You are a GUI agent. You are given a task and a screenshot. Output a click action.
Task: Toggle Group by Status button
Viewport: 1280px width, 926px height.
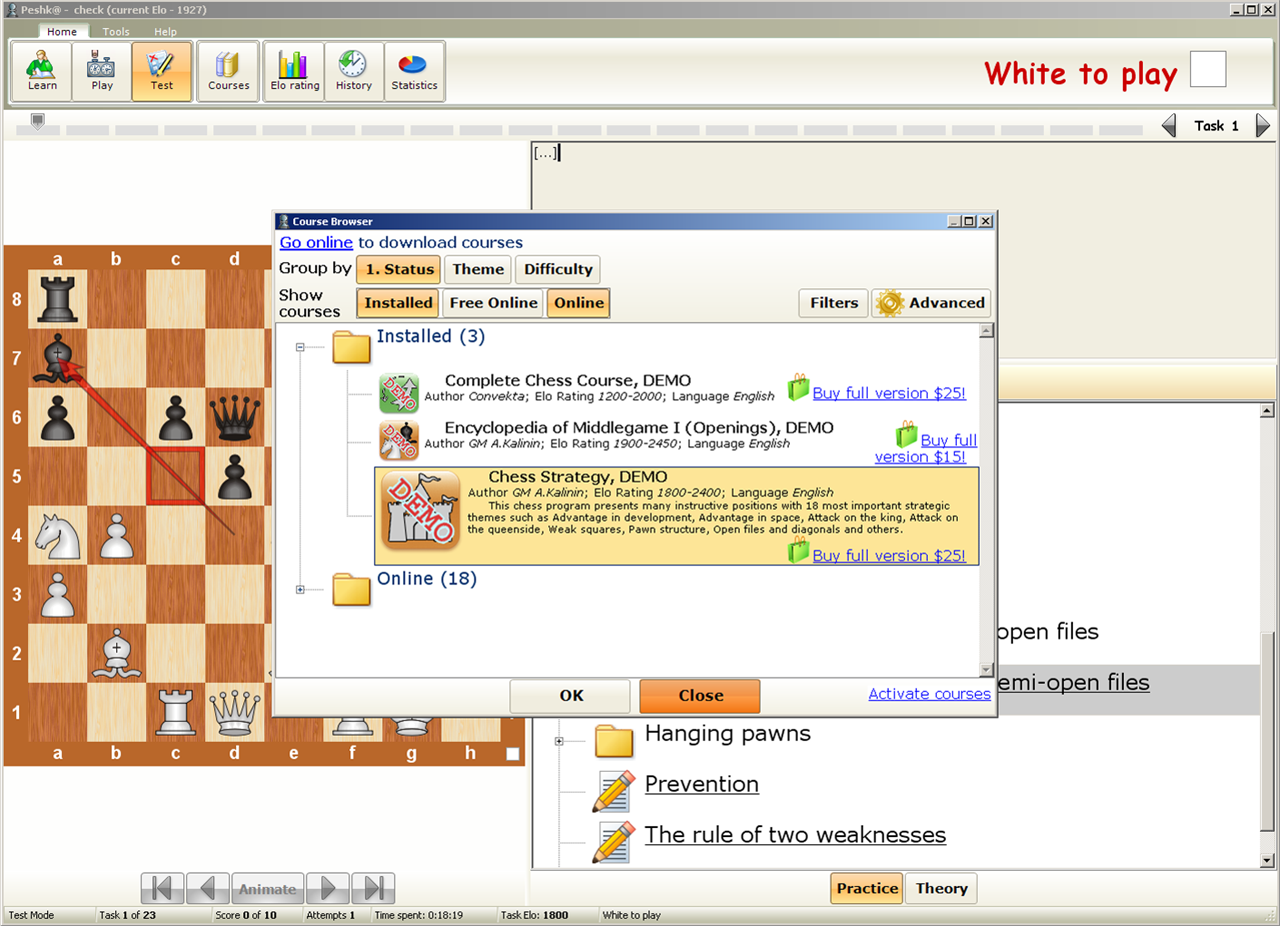coord(399,269)
